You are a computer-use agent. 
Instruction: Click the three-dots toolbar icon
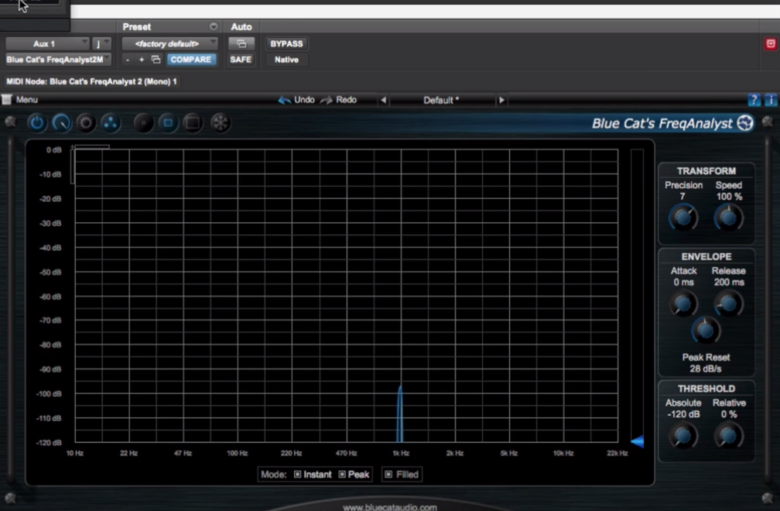pyautogui.click(x=110, y=123)
